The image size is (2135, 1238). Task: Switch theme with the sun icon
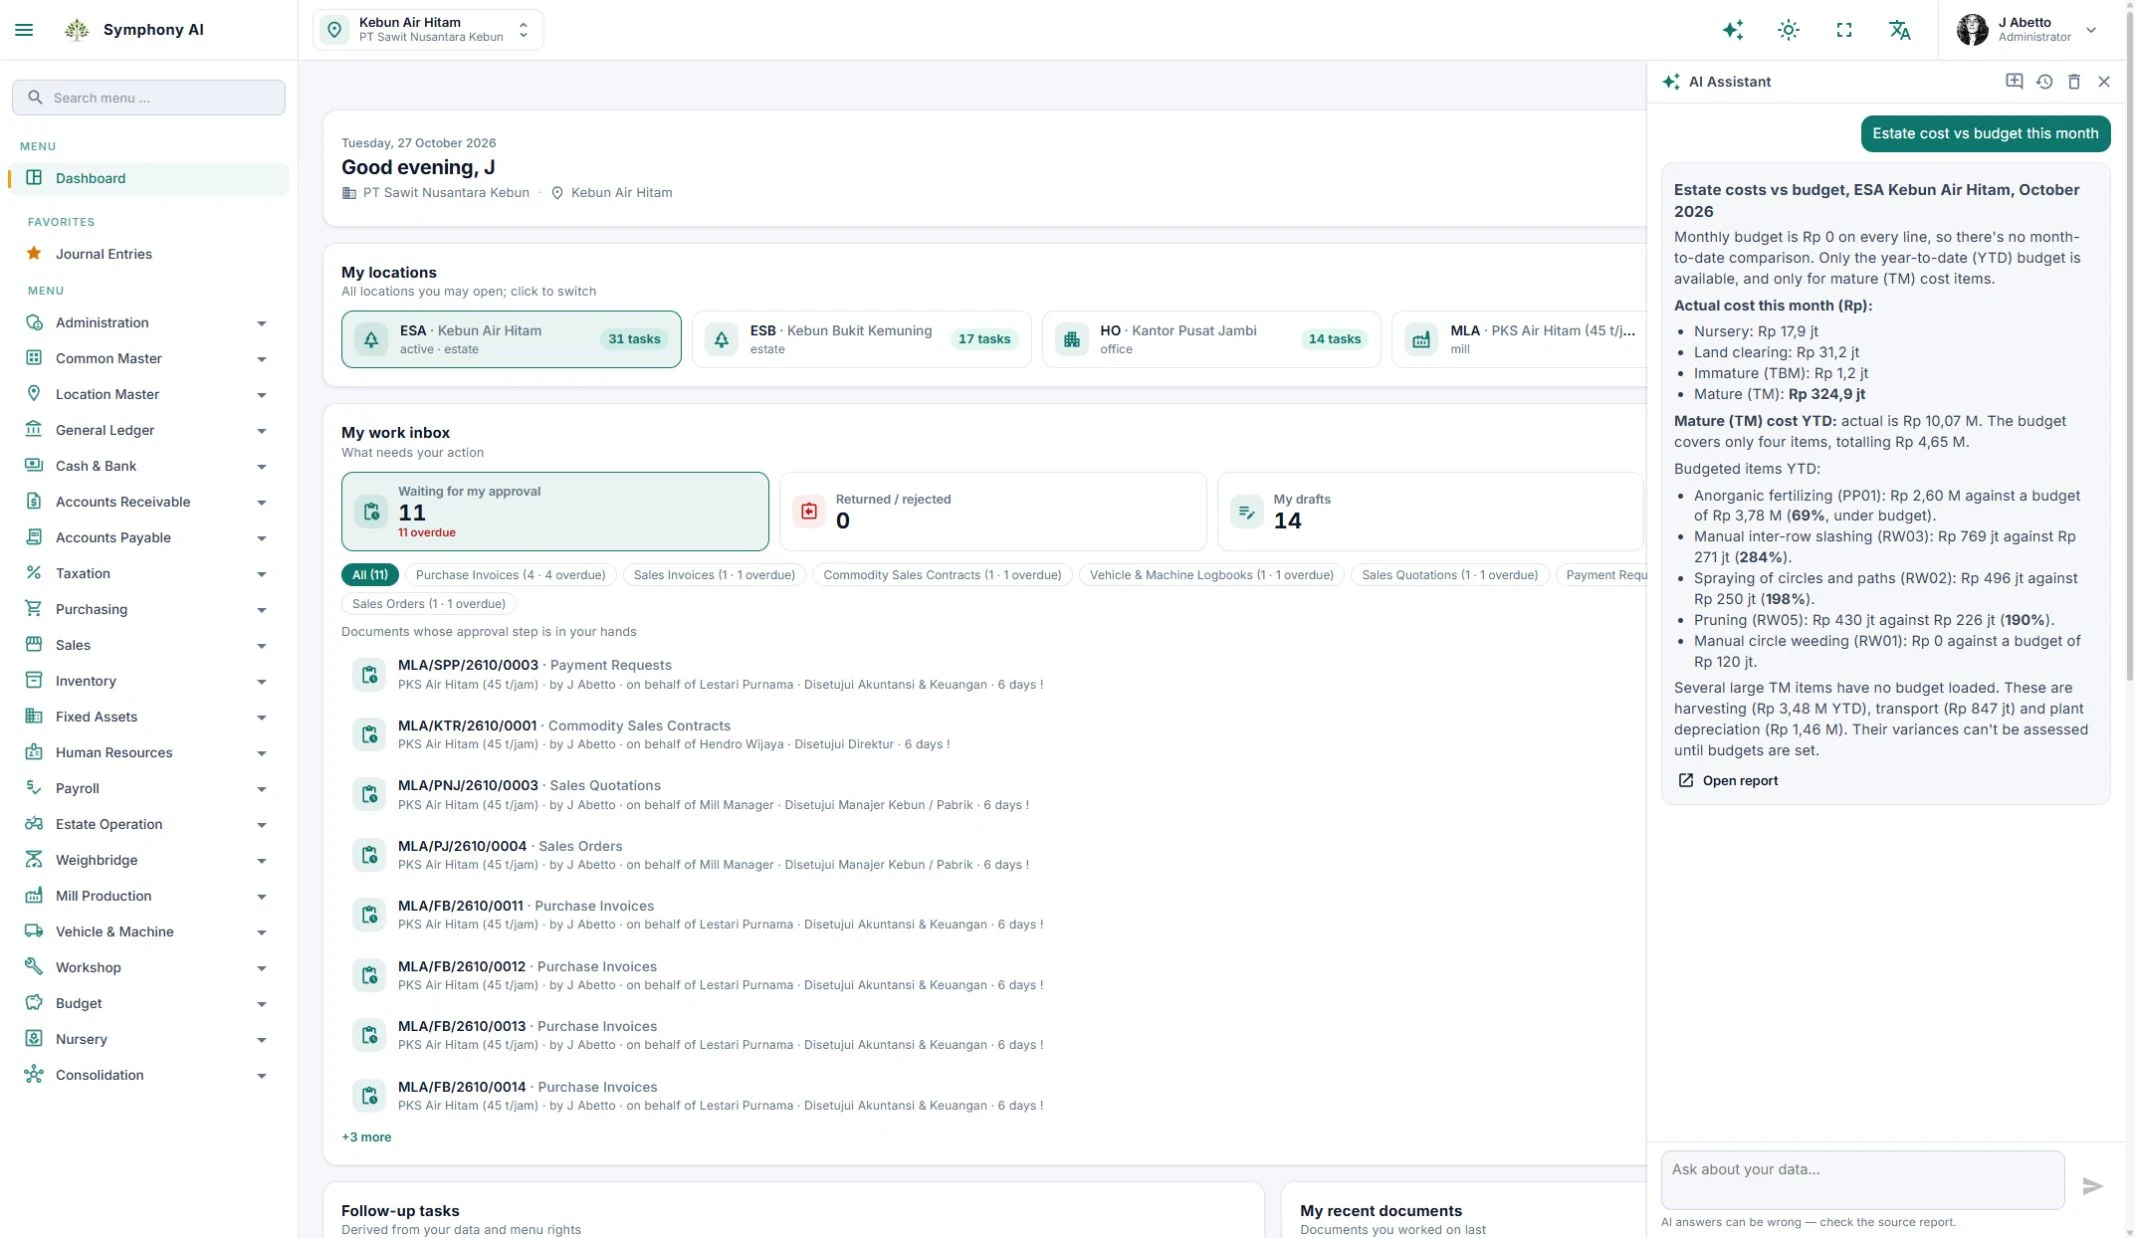(x=1788, y=30)
